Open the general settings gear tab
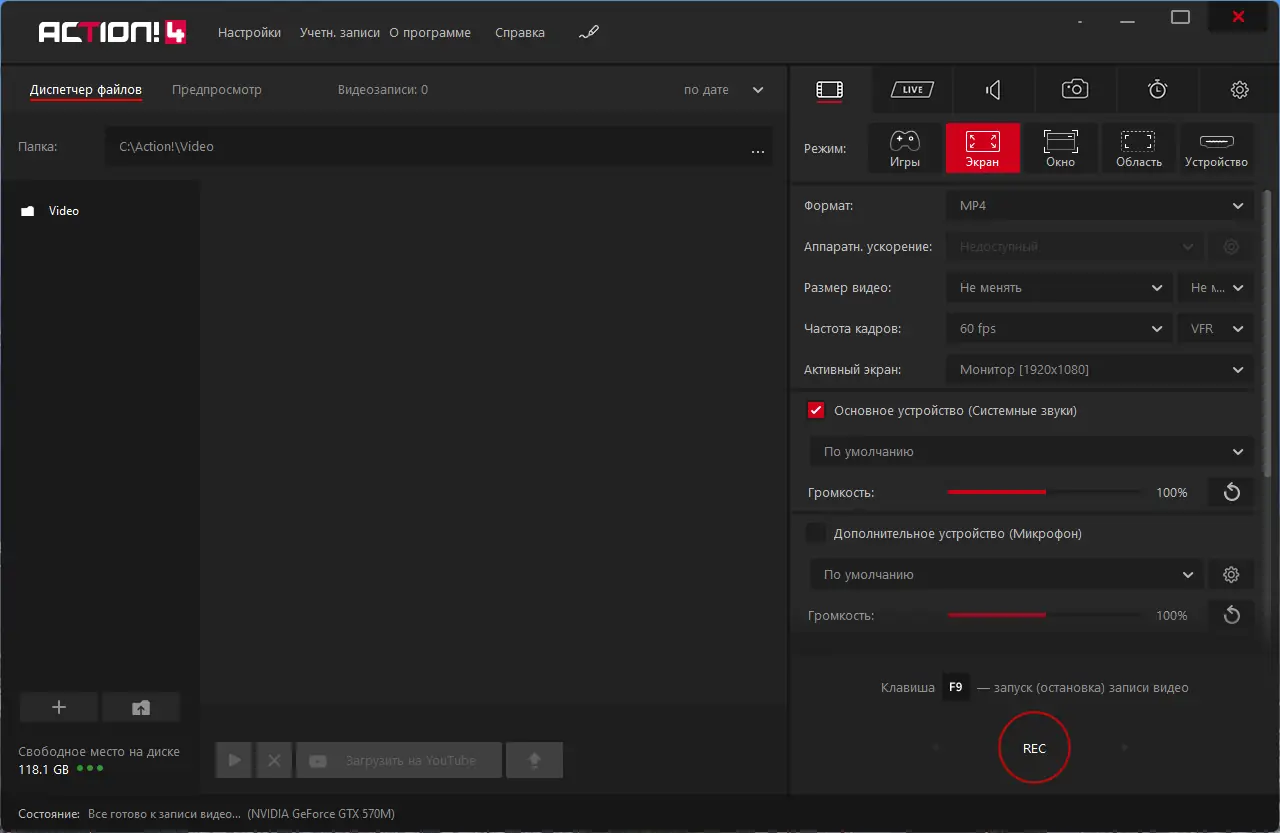 (1239, 90)
